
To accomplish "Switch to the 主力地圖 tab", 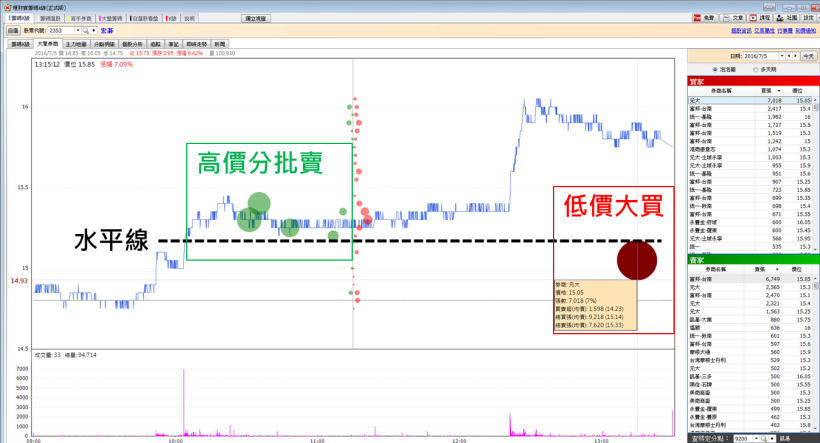I will click(x=75, y=45).
